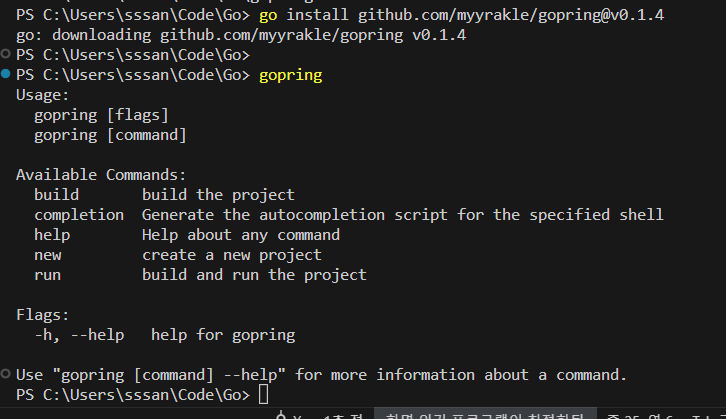Click the terminal cursor at the last prompt
The image size is (726, 419).
[x=263, y=395]
